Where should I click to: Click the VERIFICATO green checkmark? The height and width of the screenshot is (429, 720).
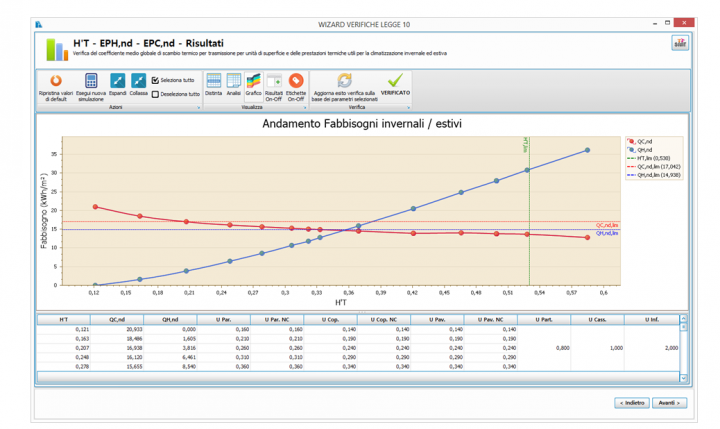click(x=395, y=80)
